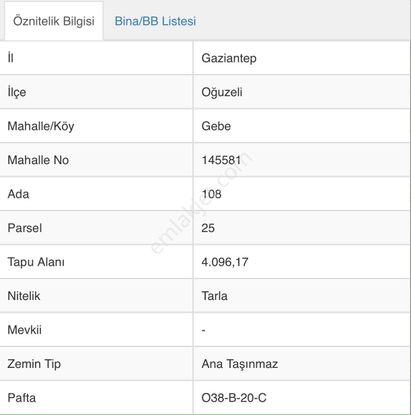The image size is (411, 415).
Task: Select the Gebe village value cell
Action: click(302, 126)
